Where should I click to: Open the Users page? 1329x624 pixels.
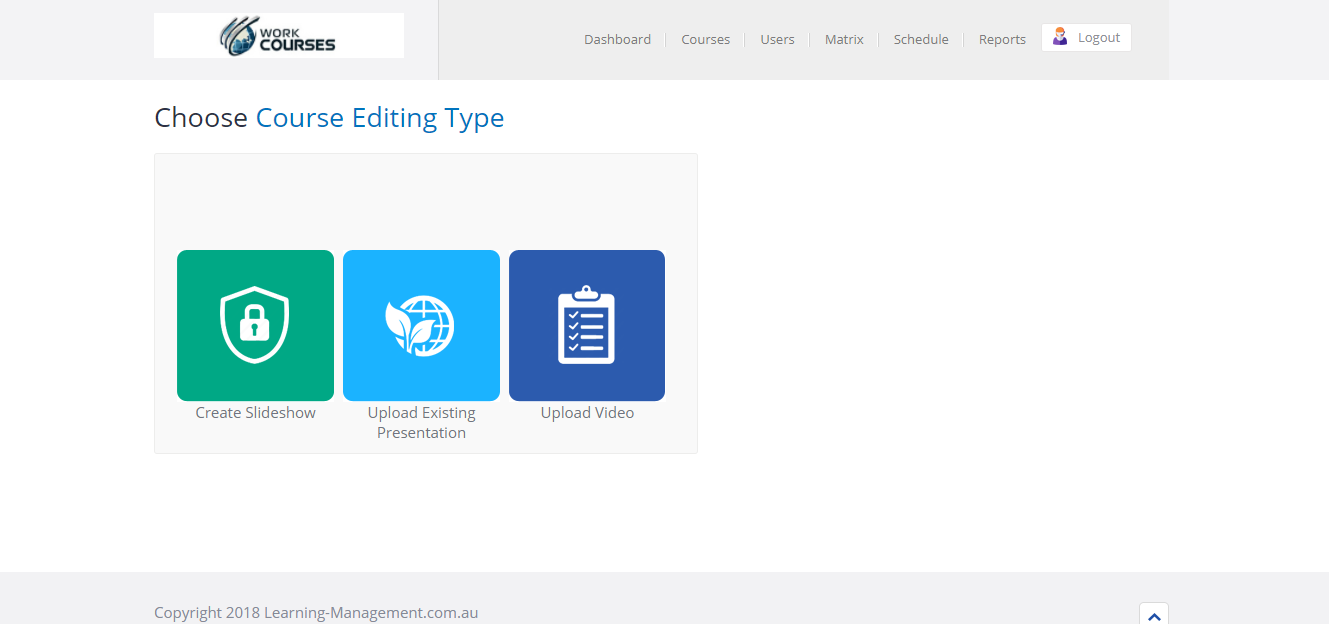pos(777,39)
